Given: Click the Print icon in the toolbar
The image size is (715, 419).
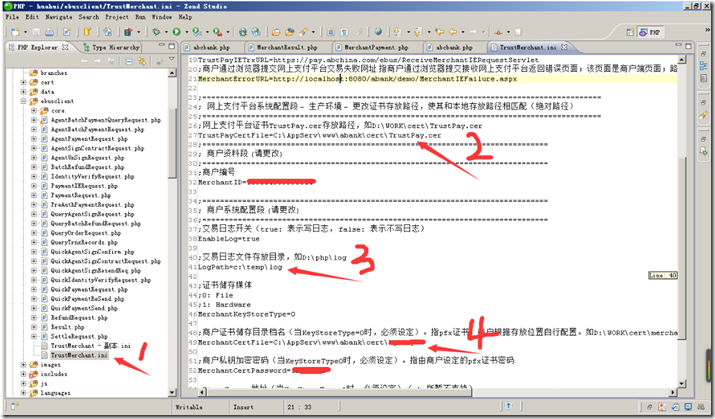Looking at the screenshot, I should click(x=49, y=32).
